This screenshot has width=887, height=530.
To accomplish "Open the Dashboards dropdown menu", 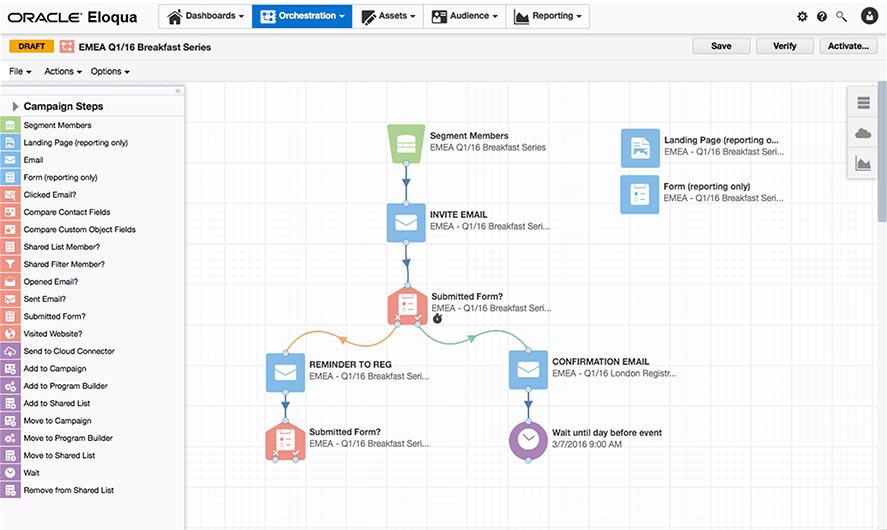I will pos(206,16).
